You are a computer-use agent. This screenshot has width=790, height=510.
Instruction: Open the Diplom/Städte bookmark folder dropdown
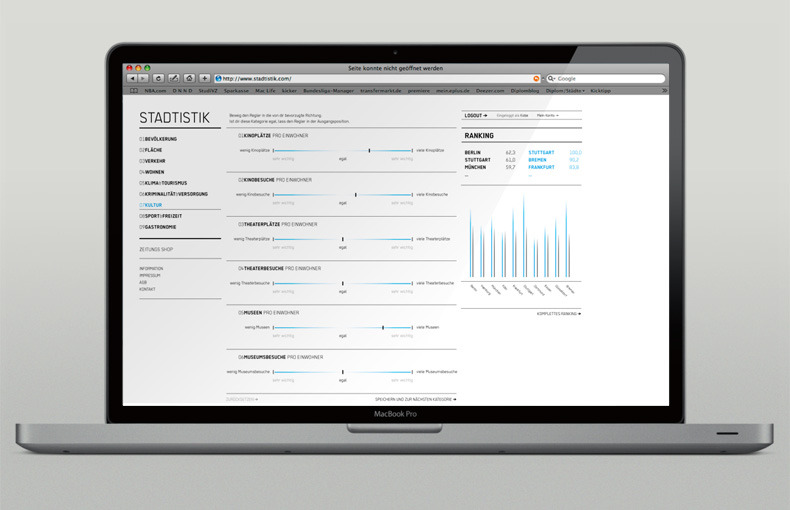pyautogui.click(x=565, y=89)
